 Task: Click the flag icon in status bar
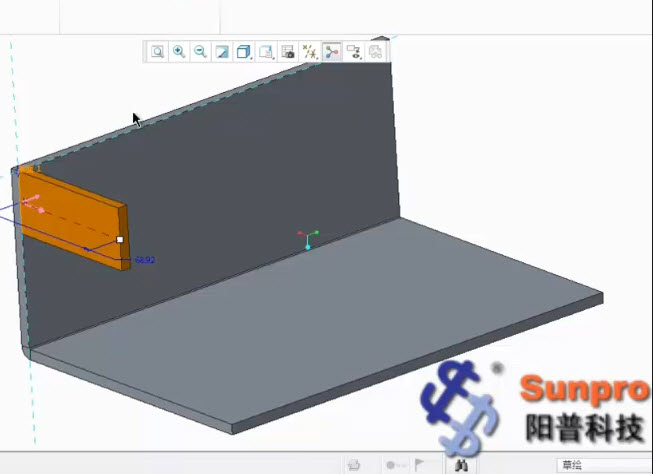[x=419, y=464]
